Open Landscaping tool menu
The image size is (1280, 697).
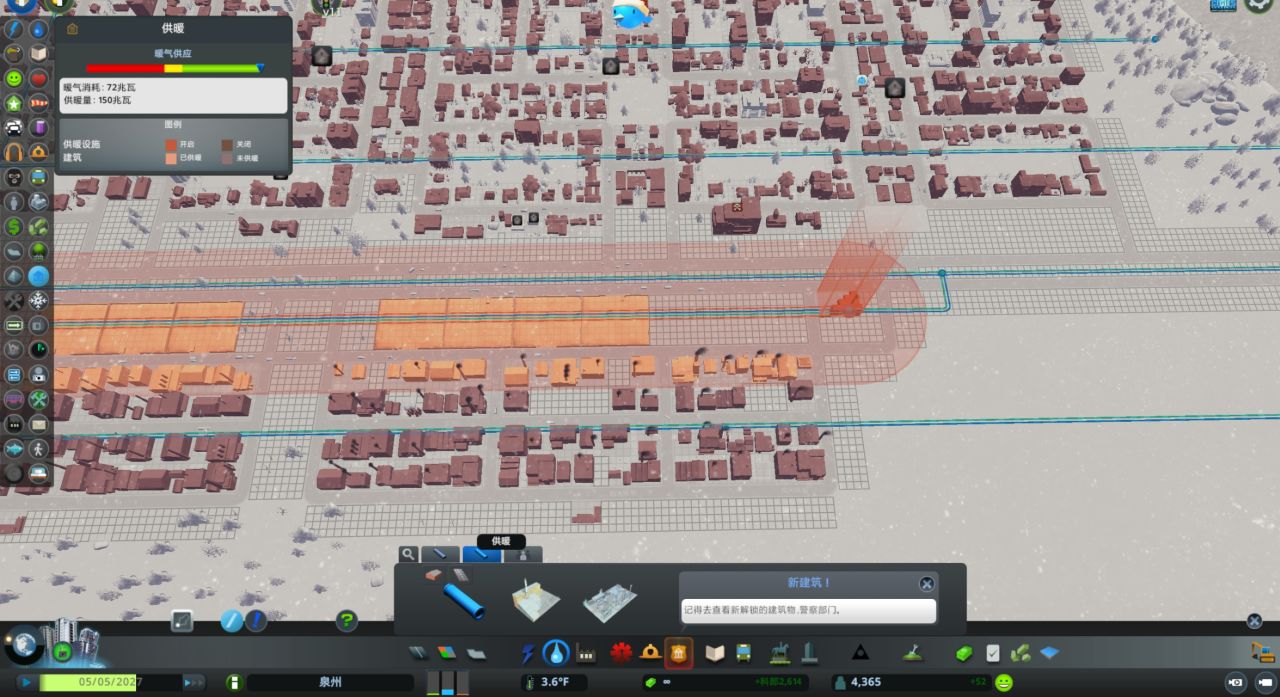(912, 653)
